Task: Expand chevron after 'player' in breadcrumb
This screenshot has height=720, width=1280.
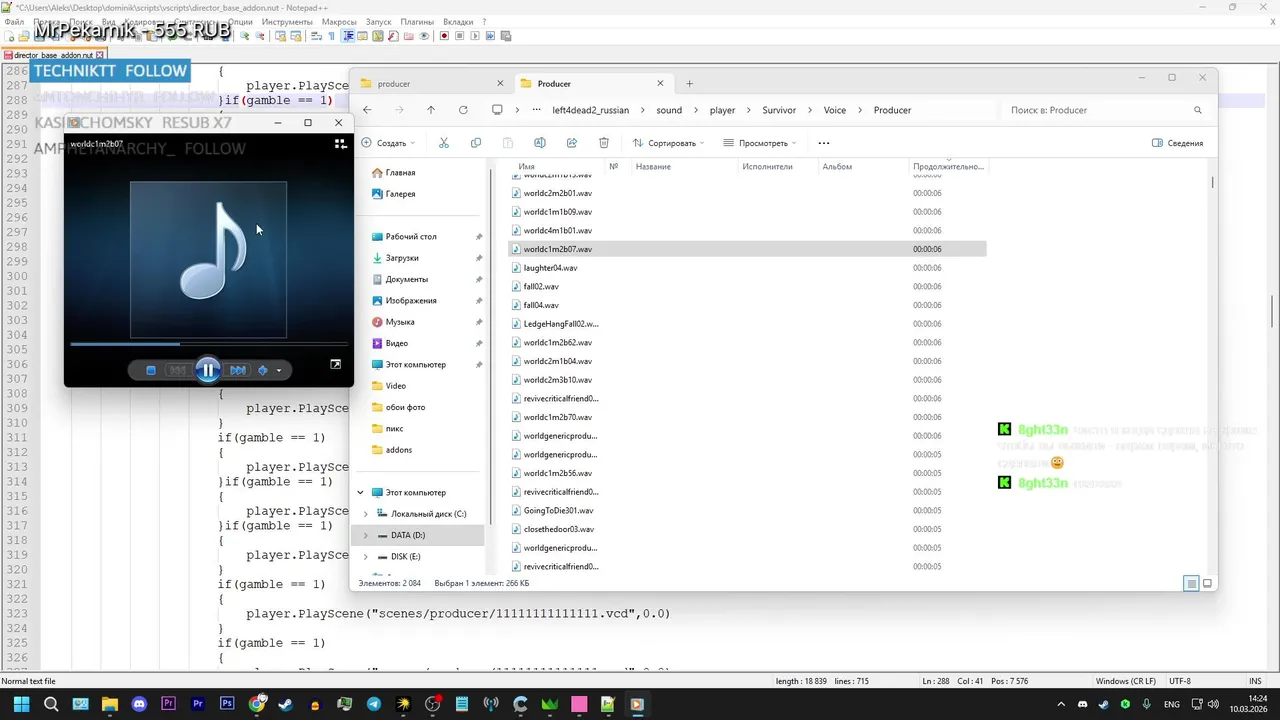Action: pos(748,110)
